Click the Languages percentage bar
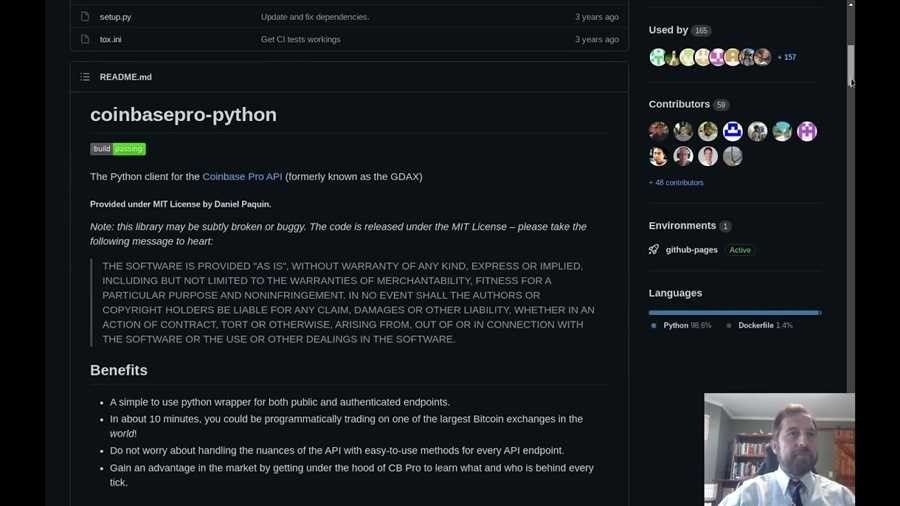Viewport: 900px width, 506px height. pos(735,313)
